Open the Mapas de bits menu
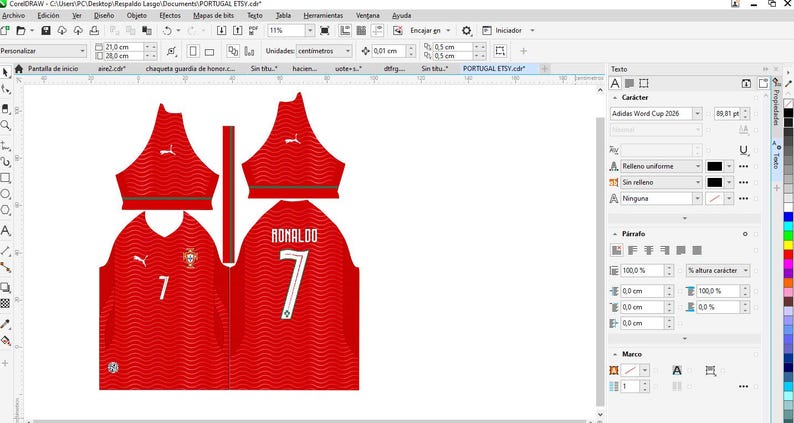This screenshot has width=794, height=423. (x=214, y=16)
